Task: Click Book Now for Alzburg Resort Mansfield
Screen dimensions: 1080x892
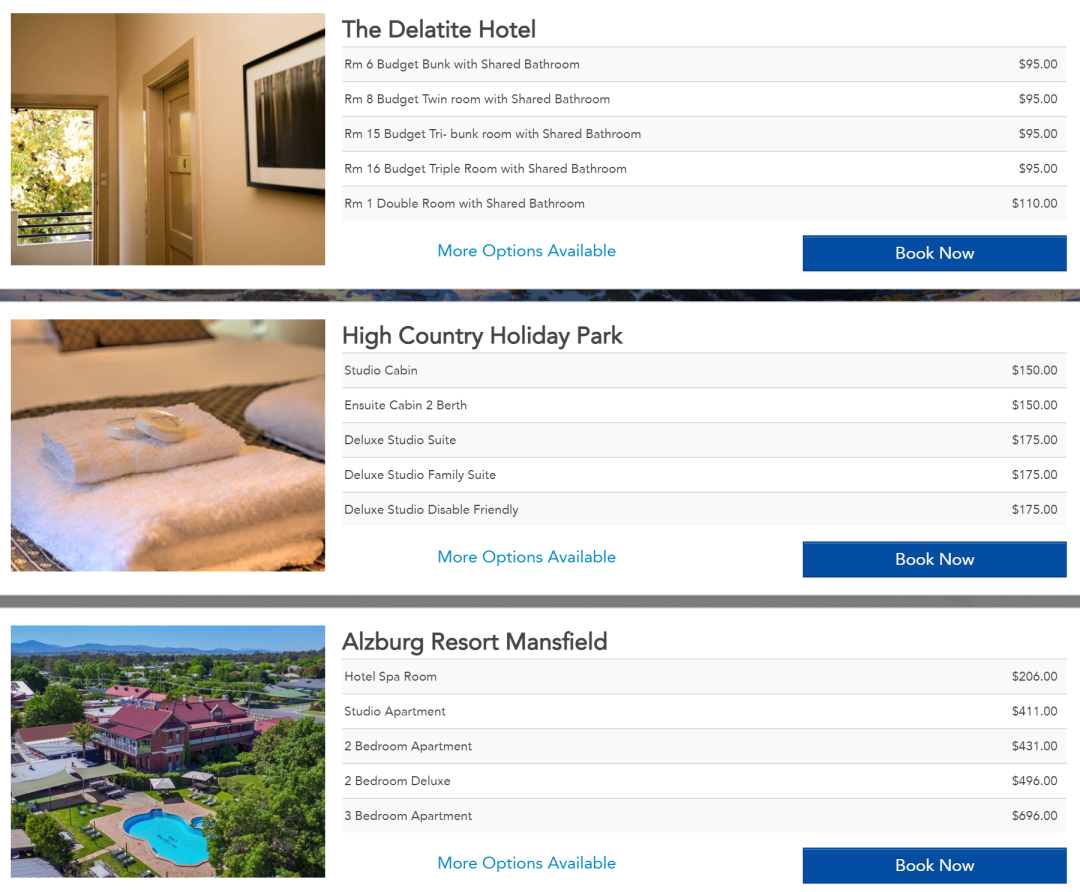Action: pyautogui.click(x=934, y=865)
